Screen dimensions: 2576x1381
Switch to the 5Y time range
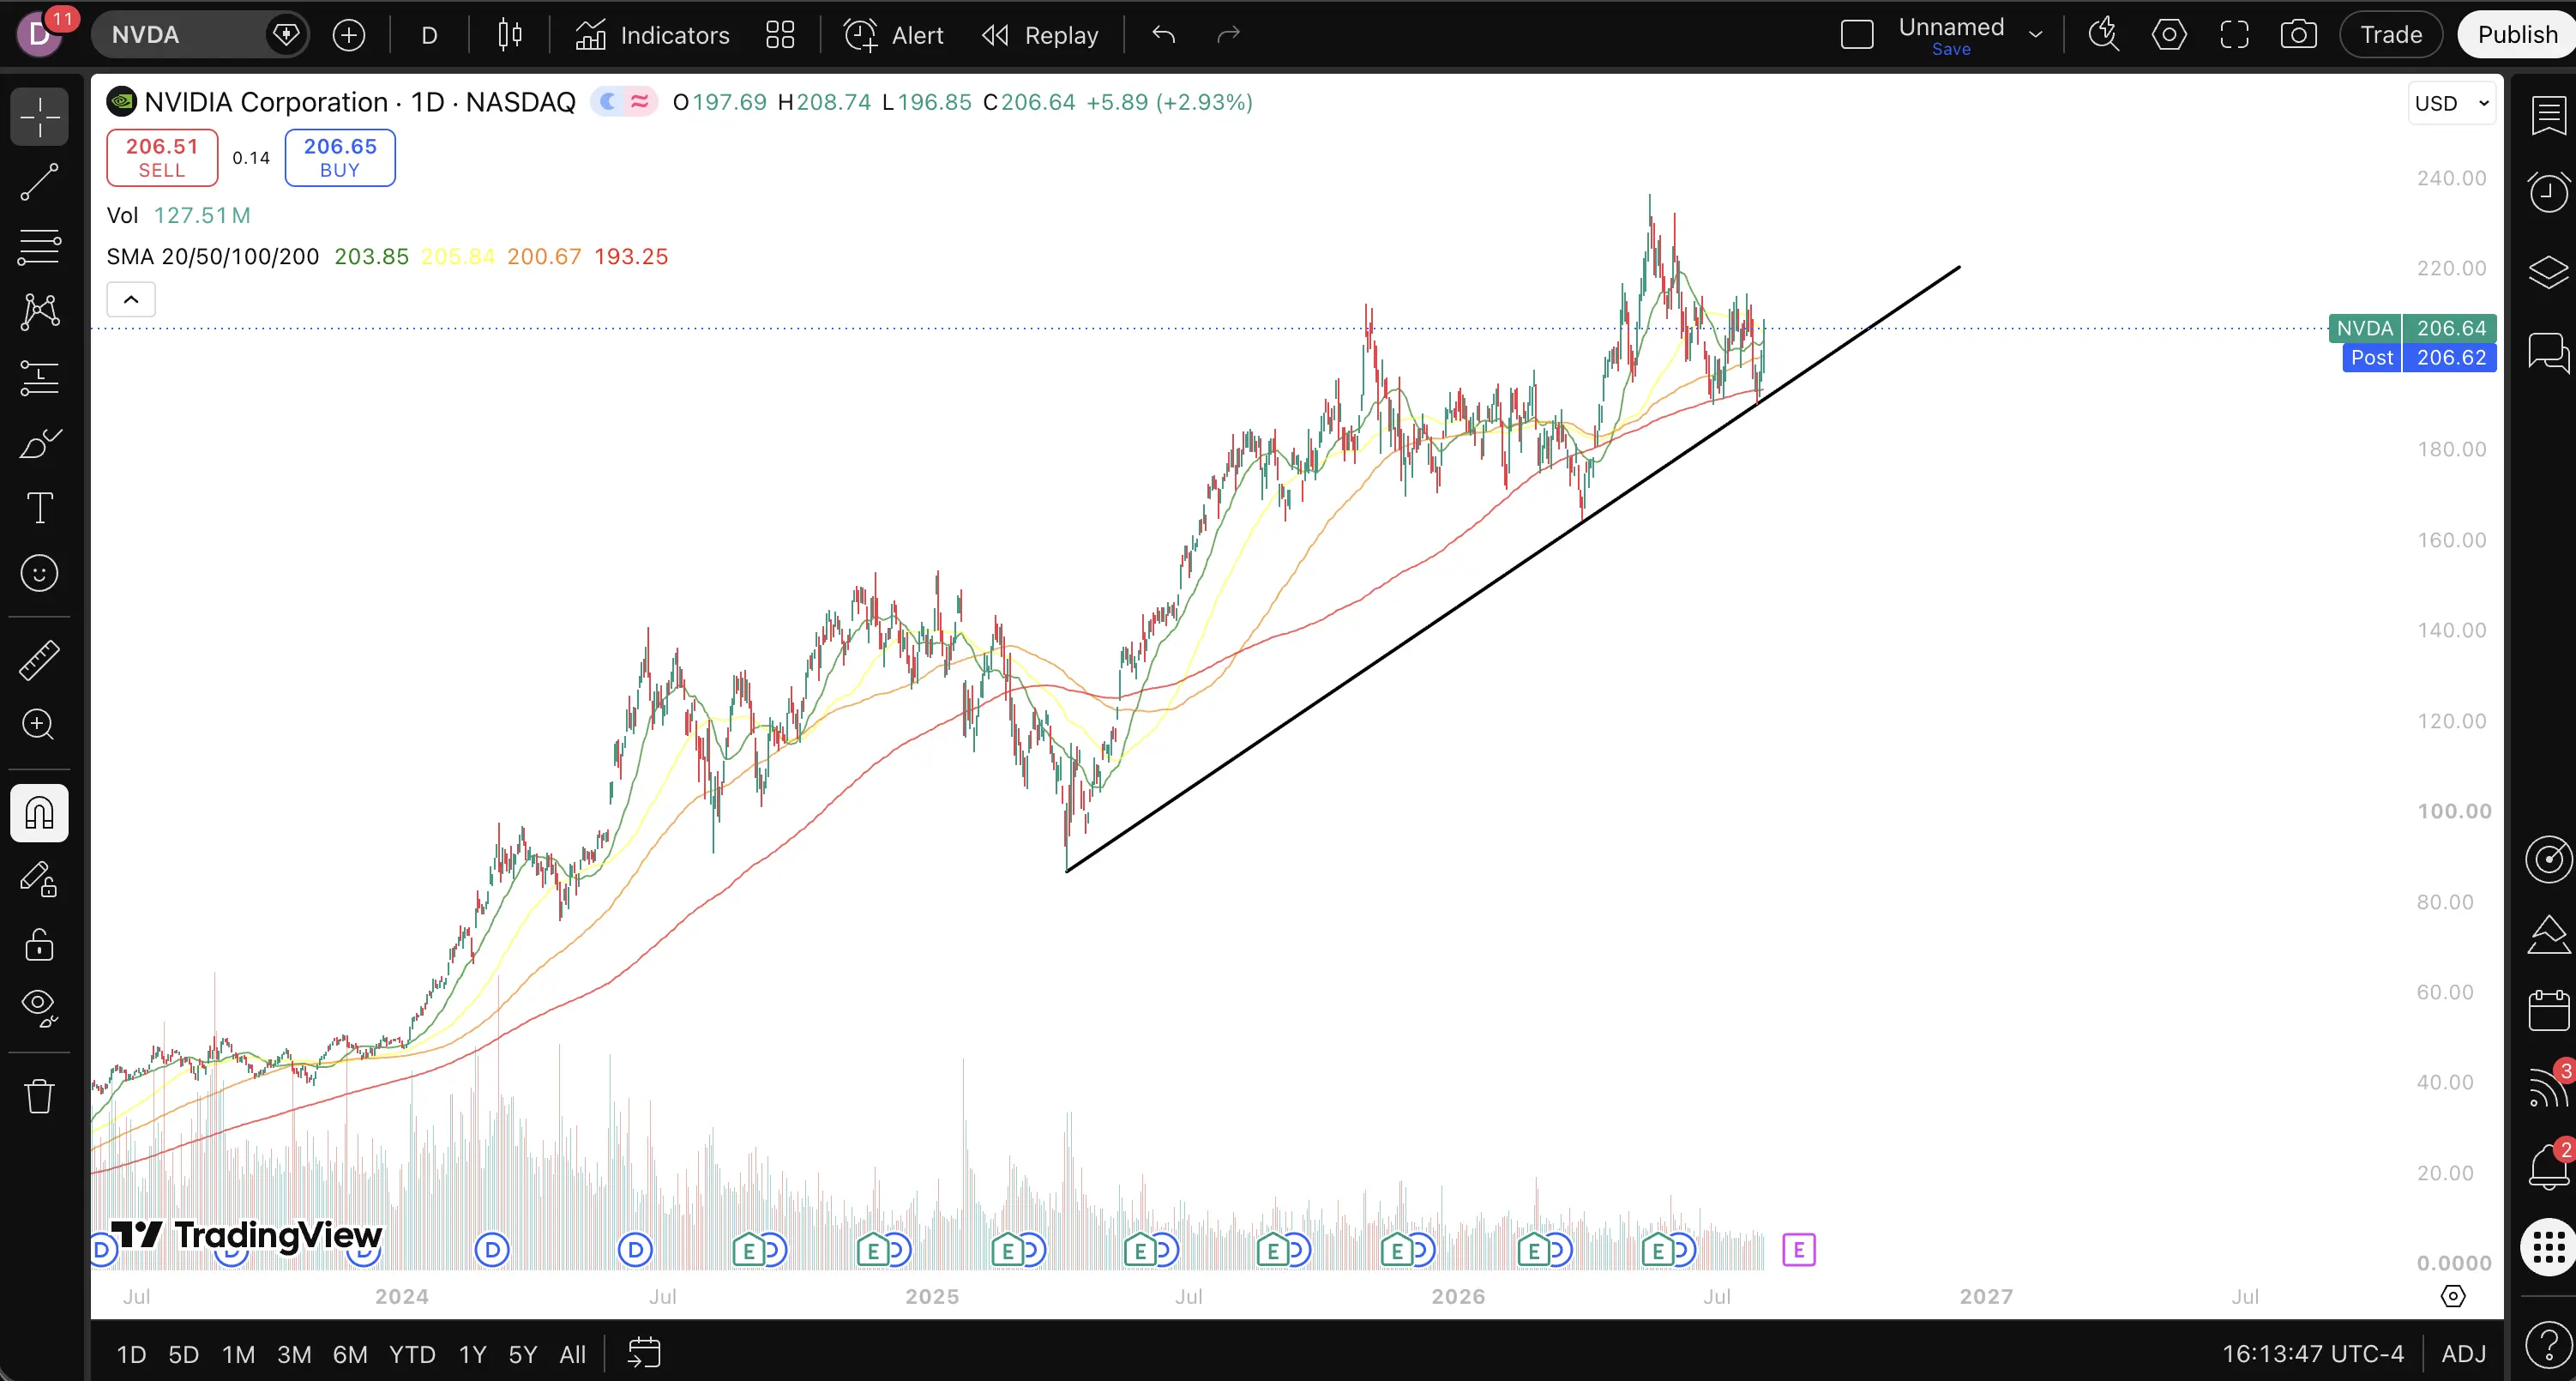(x=523, y=1354)
